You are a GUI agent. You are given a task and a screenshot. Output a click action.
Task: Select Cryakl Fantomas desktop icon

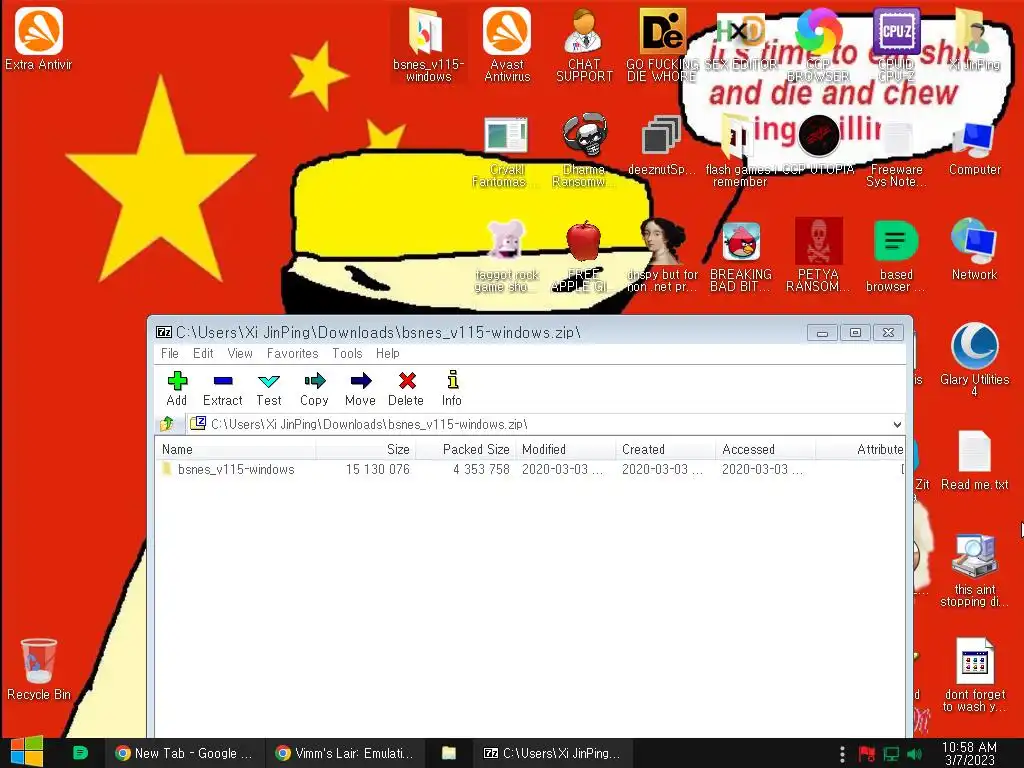click(x=505, y=152)
